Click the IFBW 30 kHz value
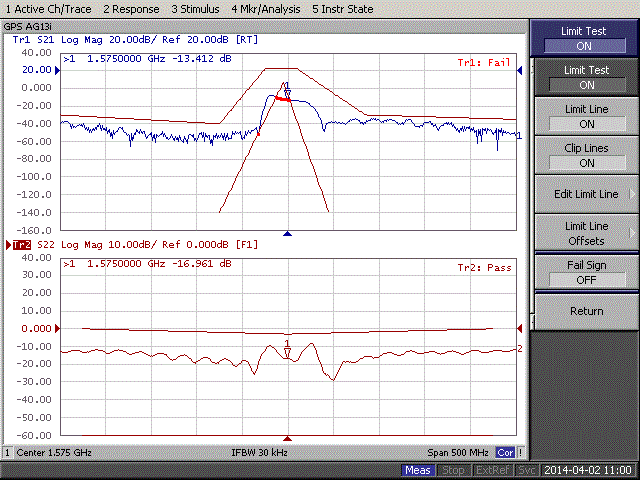This screenshot has width=640, height=480. [259, 452]
